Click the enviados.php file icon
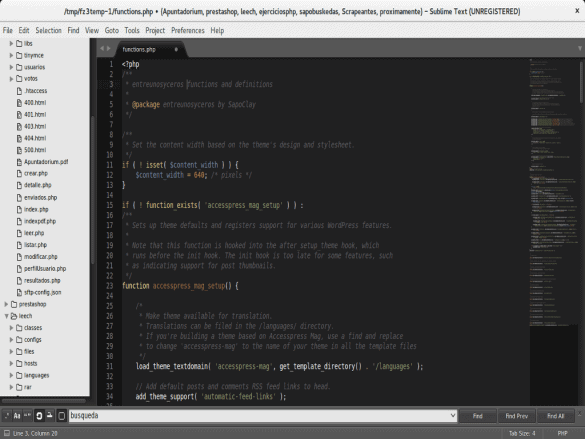The width and height of the screenshot is (585, 439). pos(19,198)
